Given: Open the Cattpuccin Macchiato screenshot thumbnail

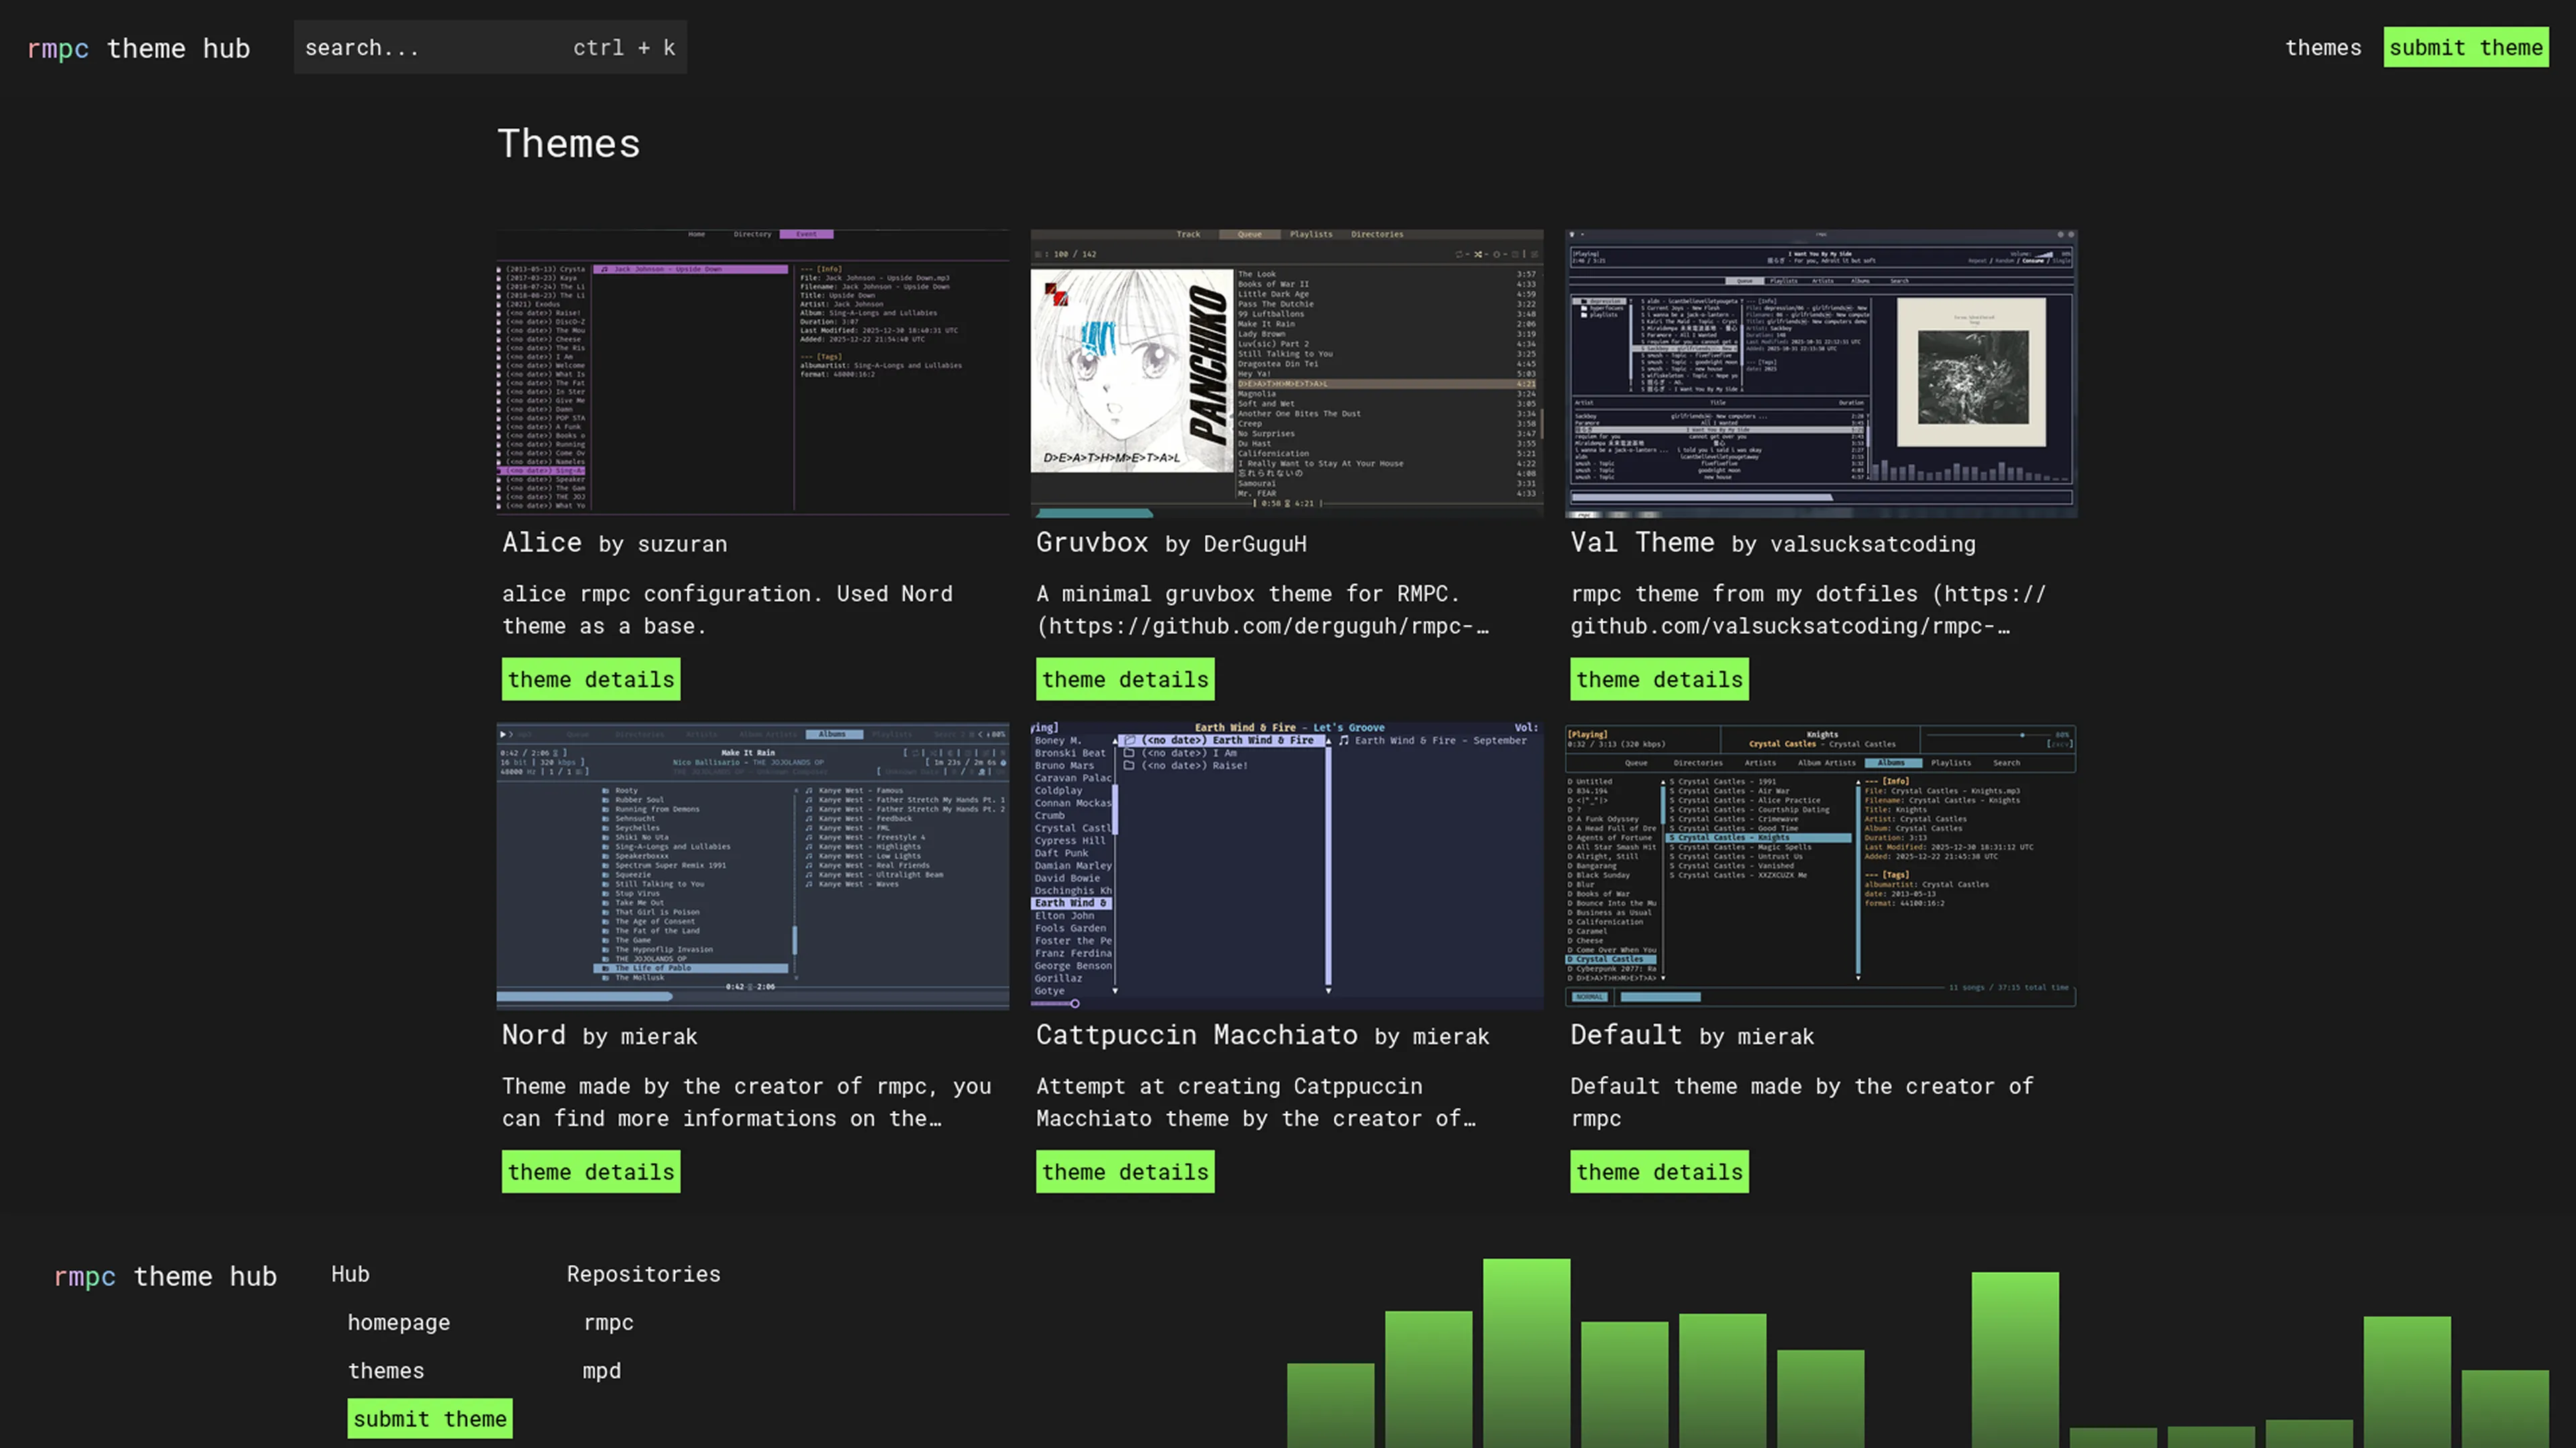Looking at the screenshot, I should [1286, 866].
